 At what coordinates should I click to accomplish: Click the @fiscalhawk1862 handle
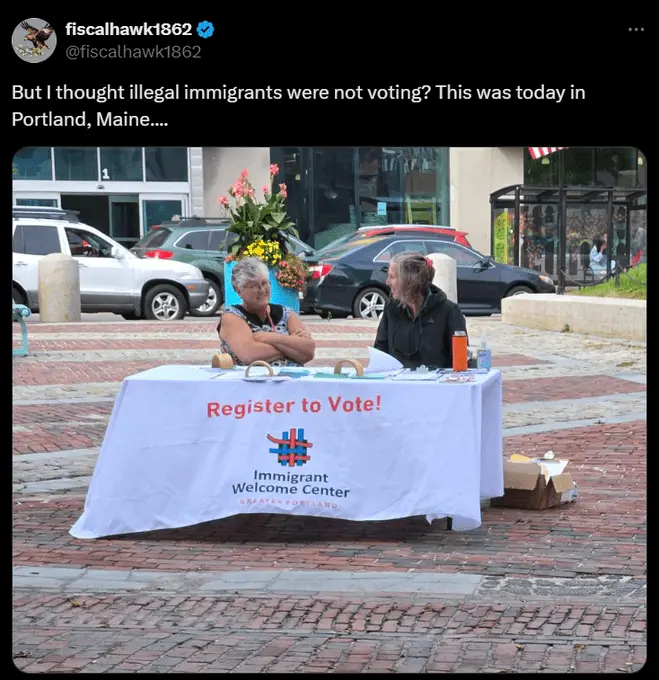coord(134,52)
